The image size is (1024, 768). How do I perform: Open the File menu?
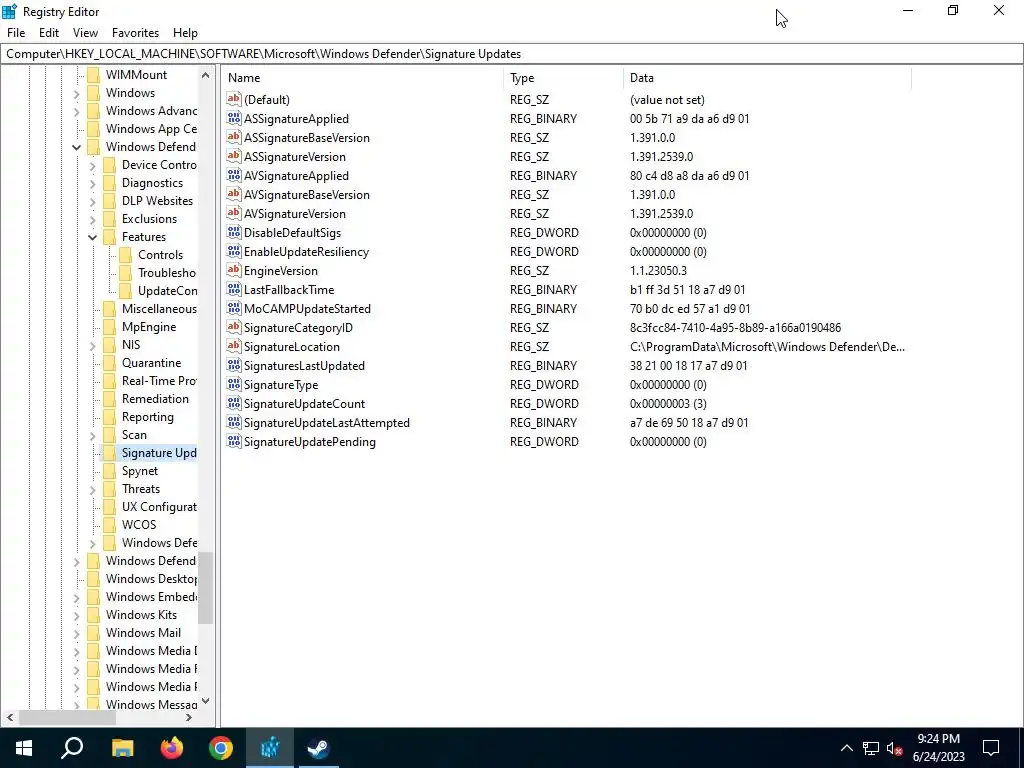click(x=16, y=33)
